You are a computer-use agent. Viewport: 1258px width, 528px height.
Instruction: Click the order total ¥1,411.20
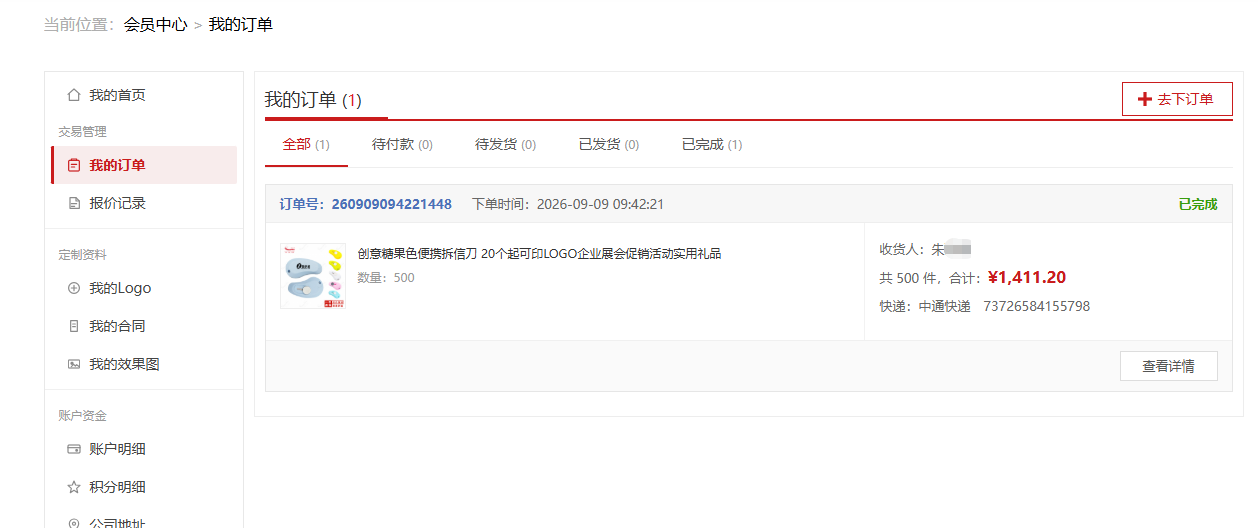1027,277
